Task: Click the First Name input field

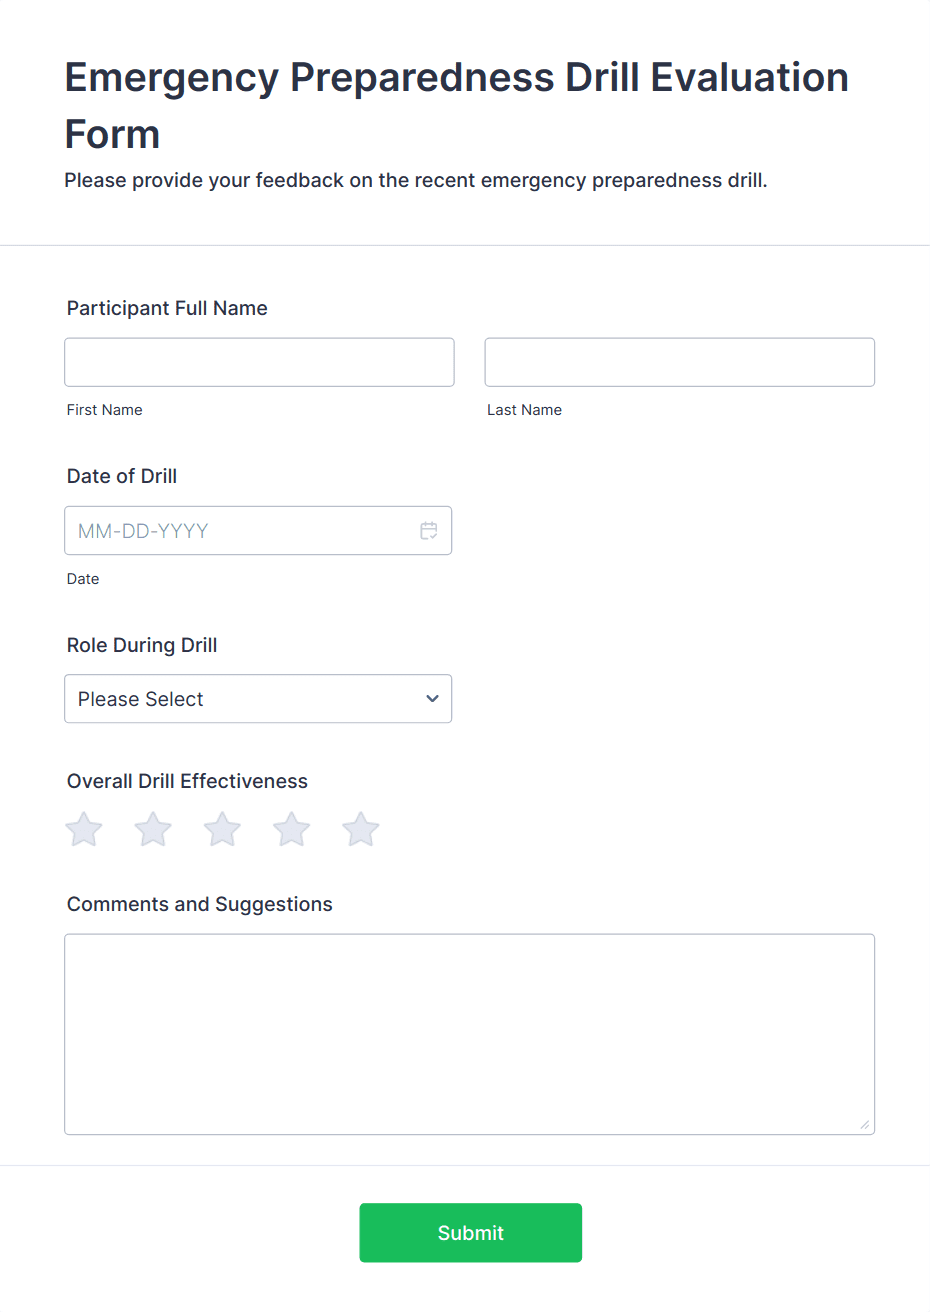Action: 259,362
